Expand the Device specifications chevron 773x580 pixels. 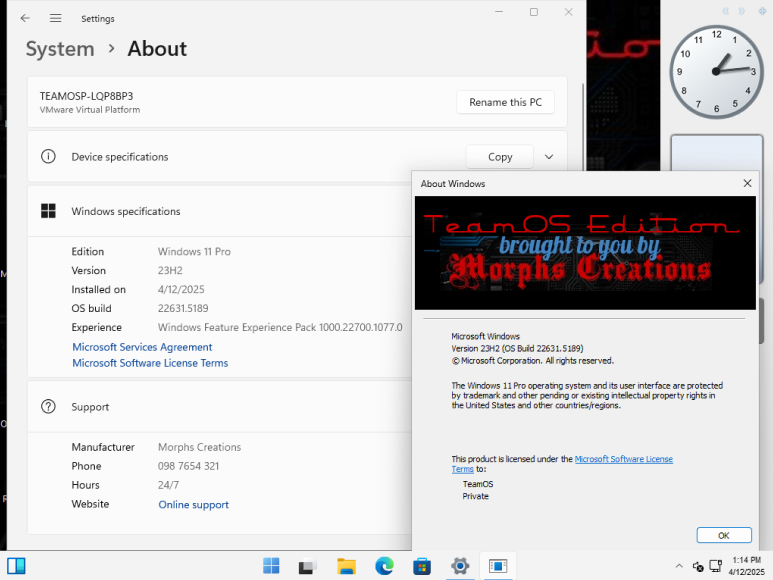[x=549, y=157]
